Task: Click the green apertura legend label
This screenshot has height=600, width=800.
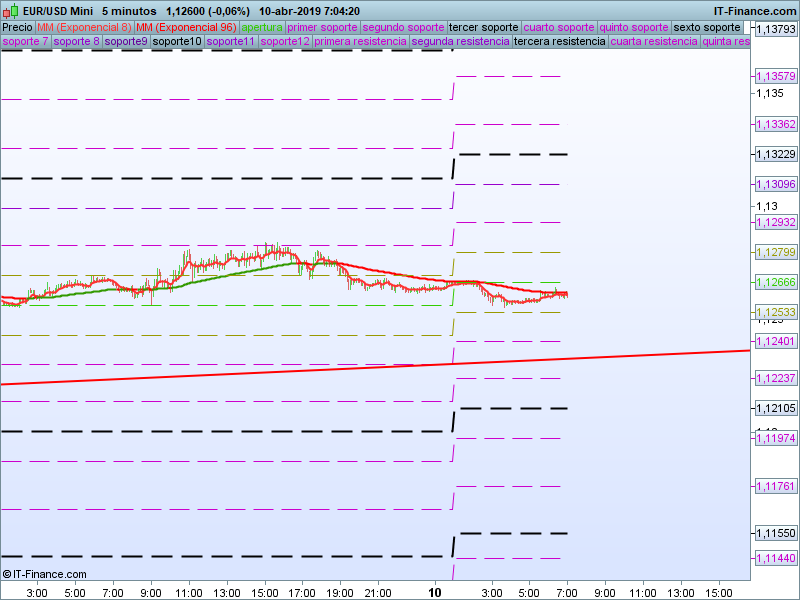Action: [262, 27]
